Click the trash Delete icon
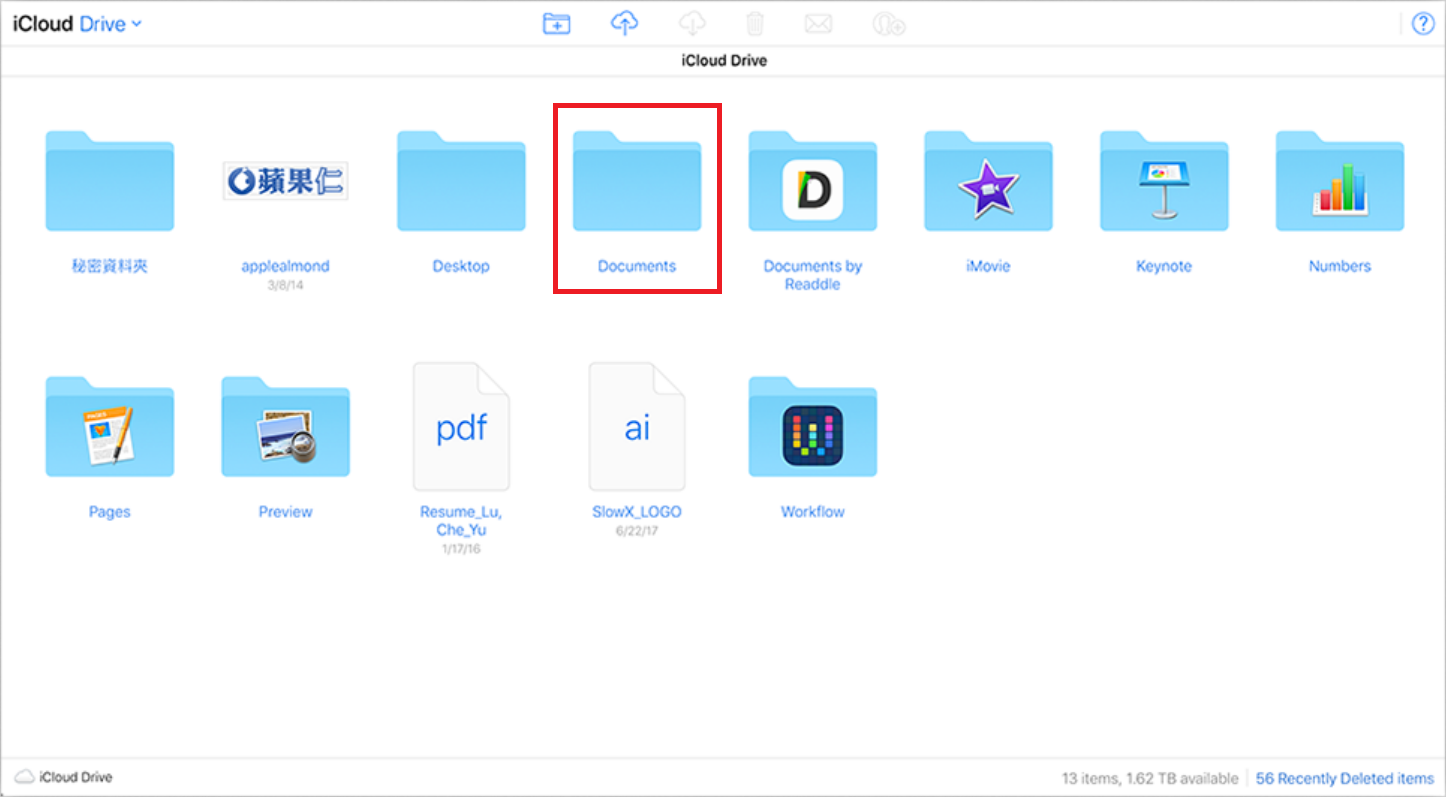This screenshot has height=797, width=1446. 756,24
